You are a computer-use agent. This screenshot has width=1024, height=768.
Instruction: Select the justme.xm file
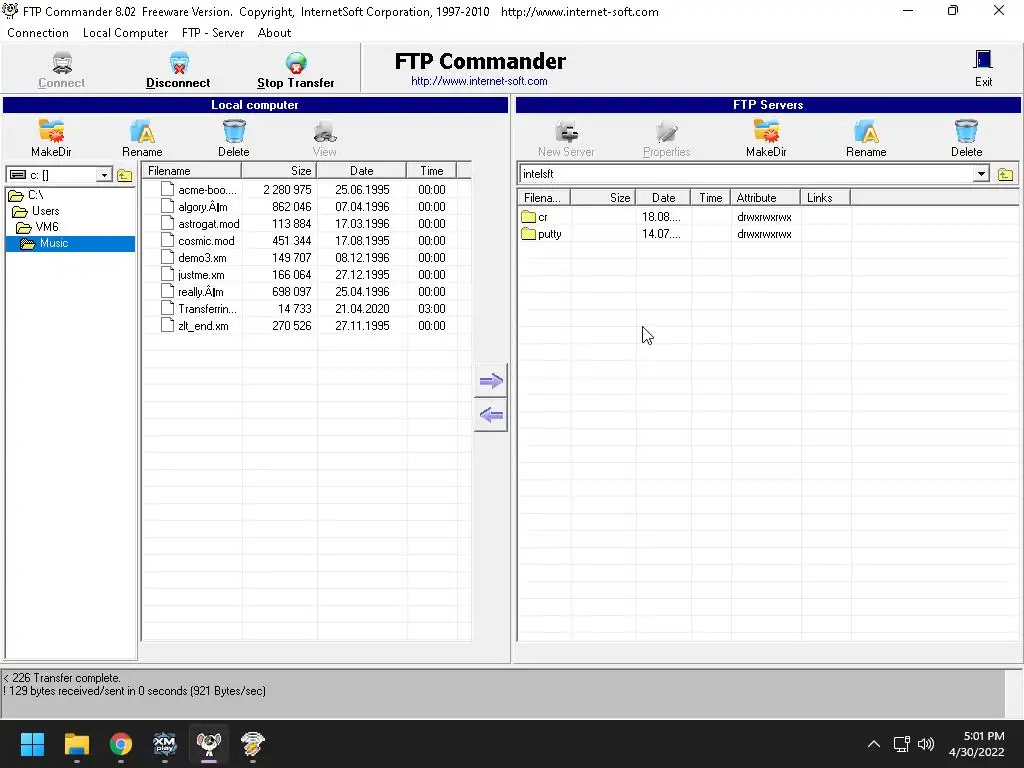tap(200, 274)
